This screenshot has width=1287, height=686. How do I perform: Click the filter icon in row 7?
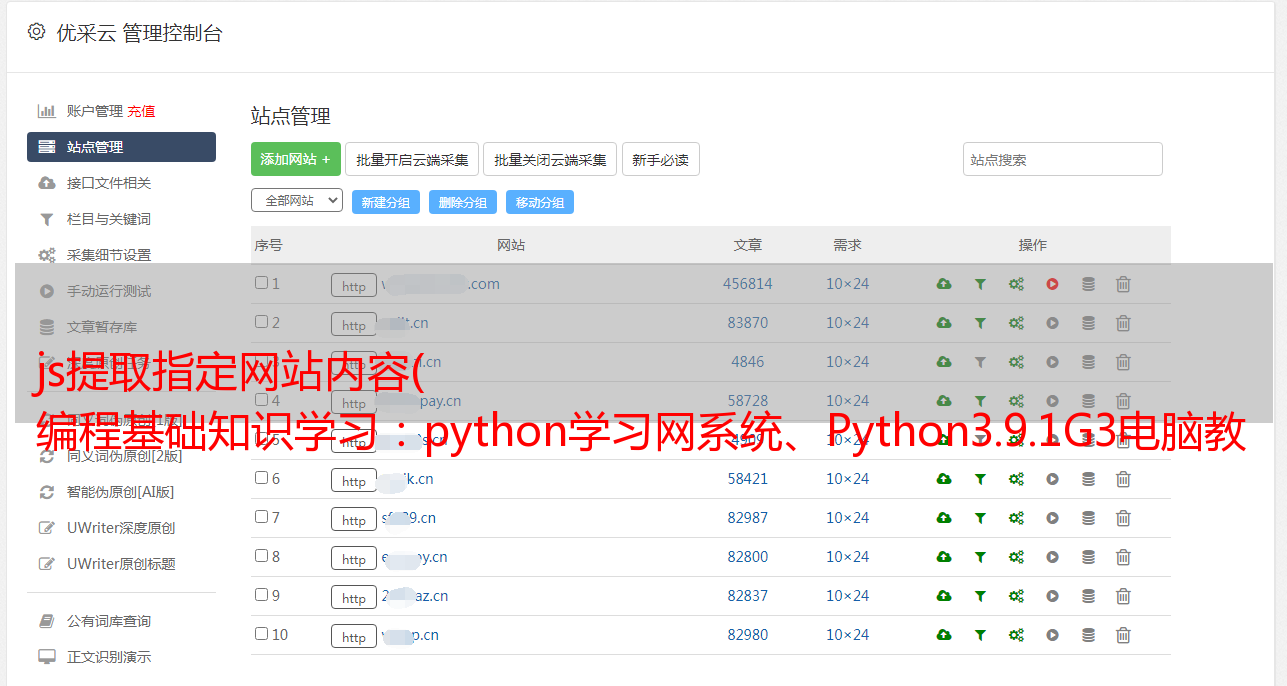(x=980, y=518)
